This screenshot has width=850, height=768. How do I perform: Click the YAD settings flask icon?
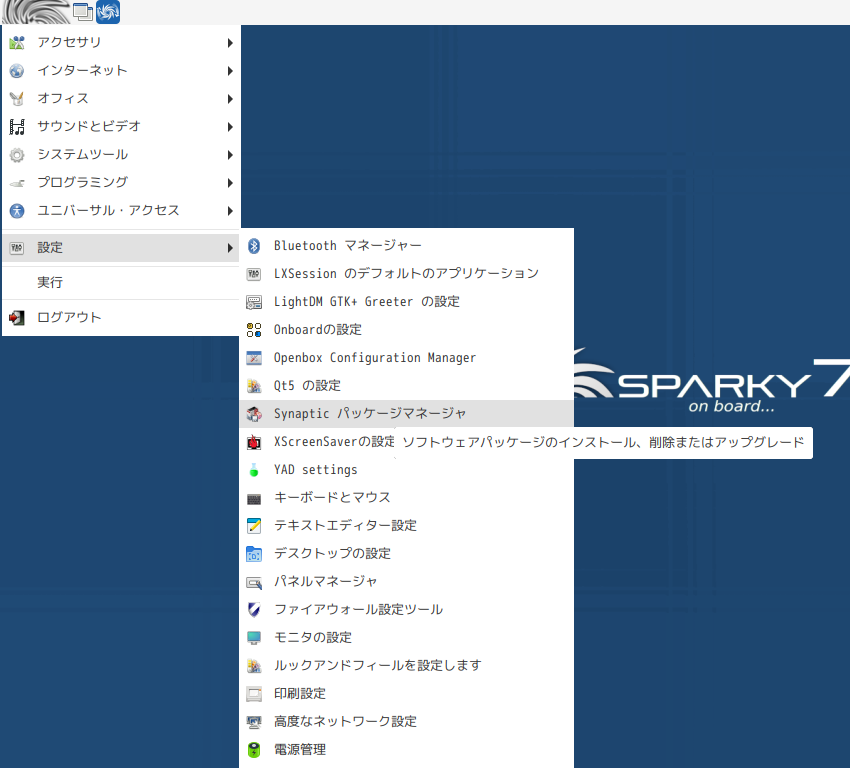click(254, 470)
